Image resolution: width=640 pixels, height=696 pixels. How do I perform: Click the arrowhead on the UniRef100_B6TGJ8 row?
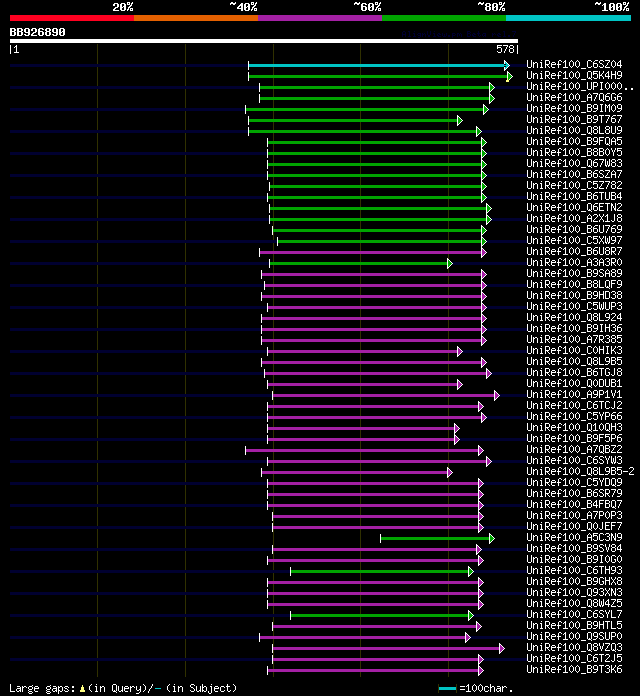point(489,374)
